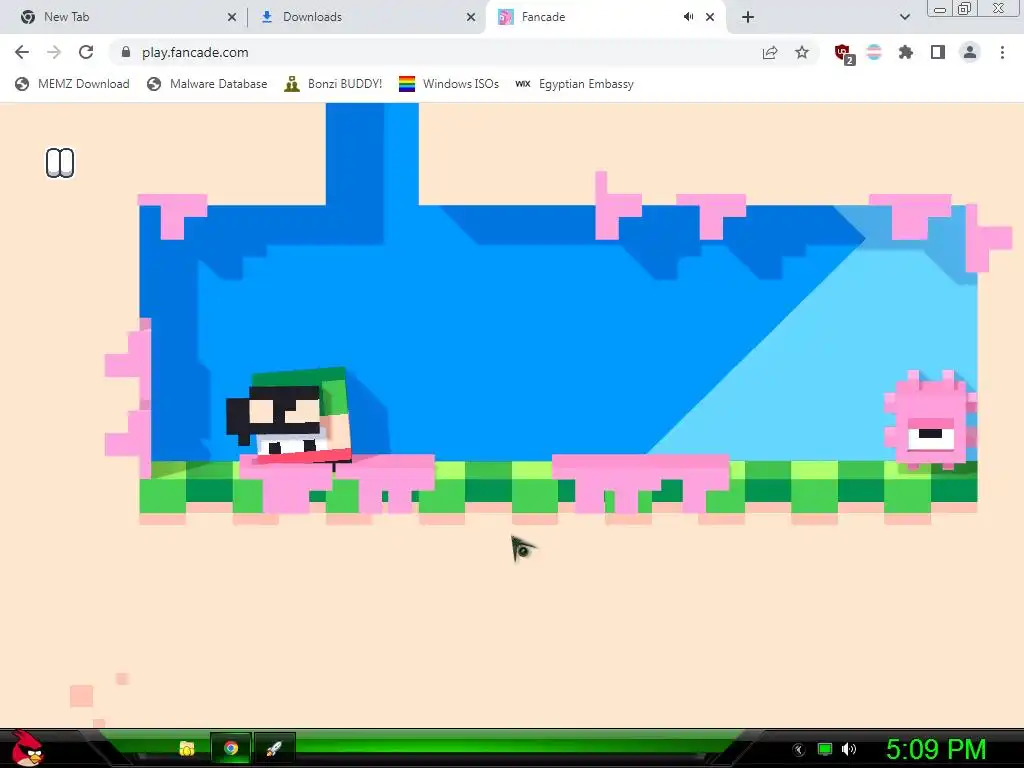The image size is (1024, 768).
Task: Toggle the browser side panel
Action: (x=938, y=52)
